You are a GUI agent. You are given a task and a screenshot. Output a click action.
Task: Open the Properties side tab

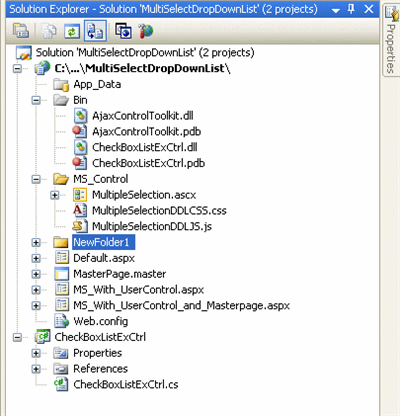(390, 40)
